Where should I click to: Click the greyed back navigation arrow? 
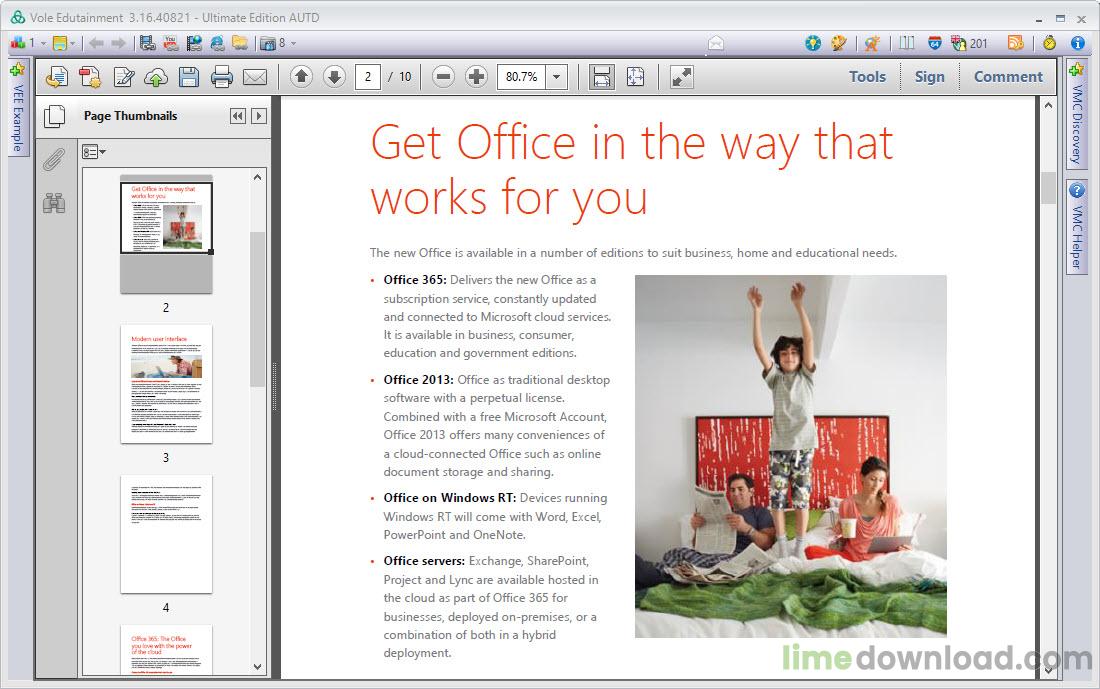coord(96,43)
